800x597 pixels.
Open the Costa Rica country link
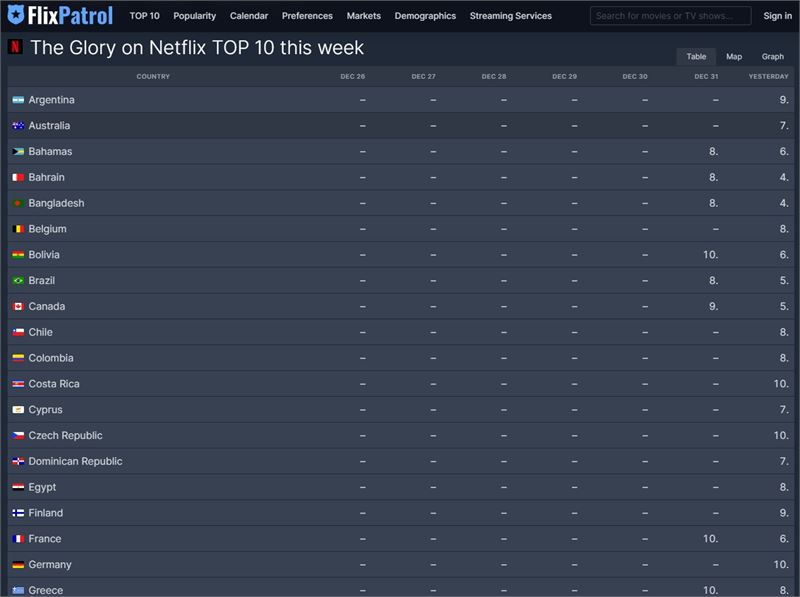(54, 384)
